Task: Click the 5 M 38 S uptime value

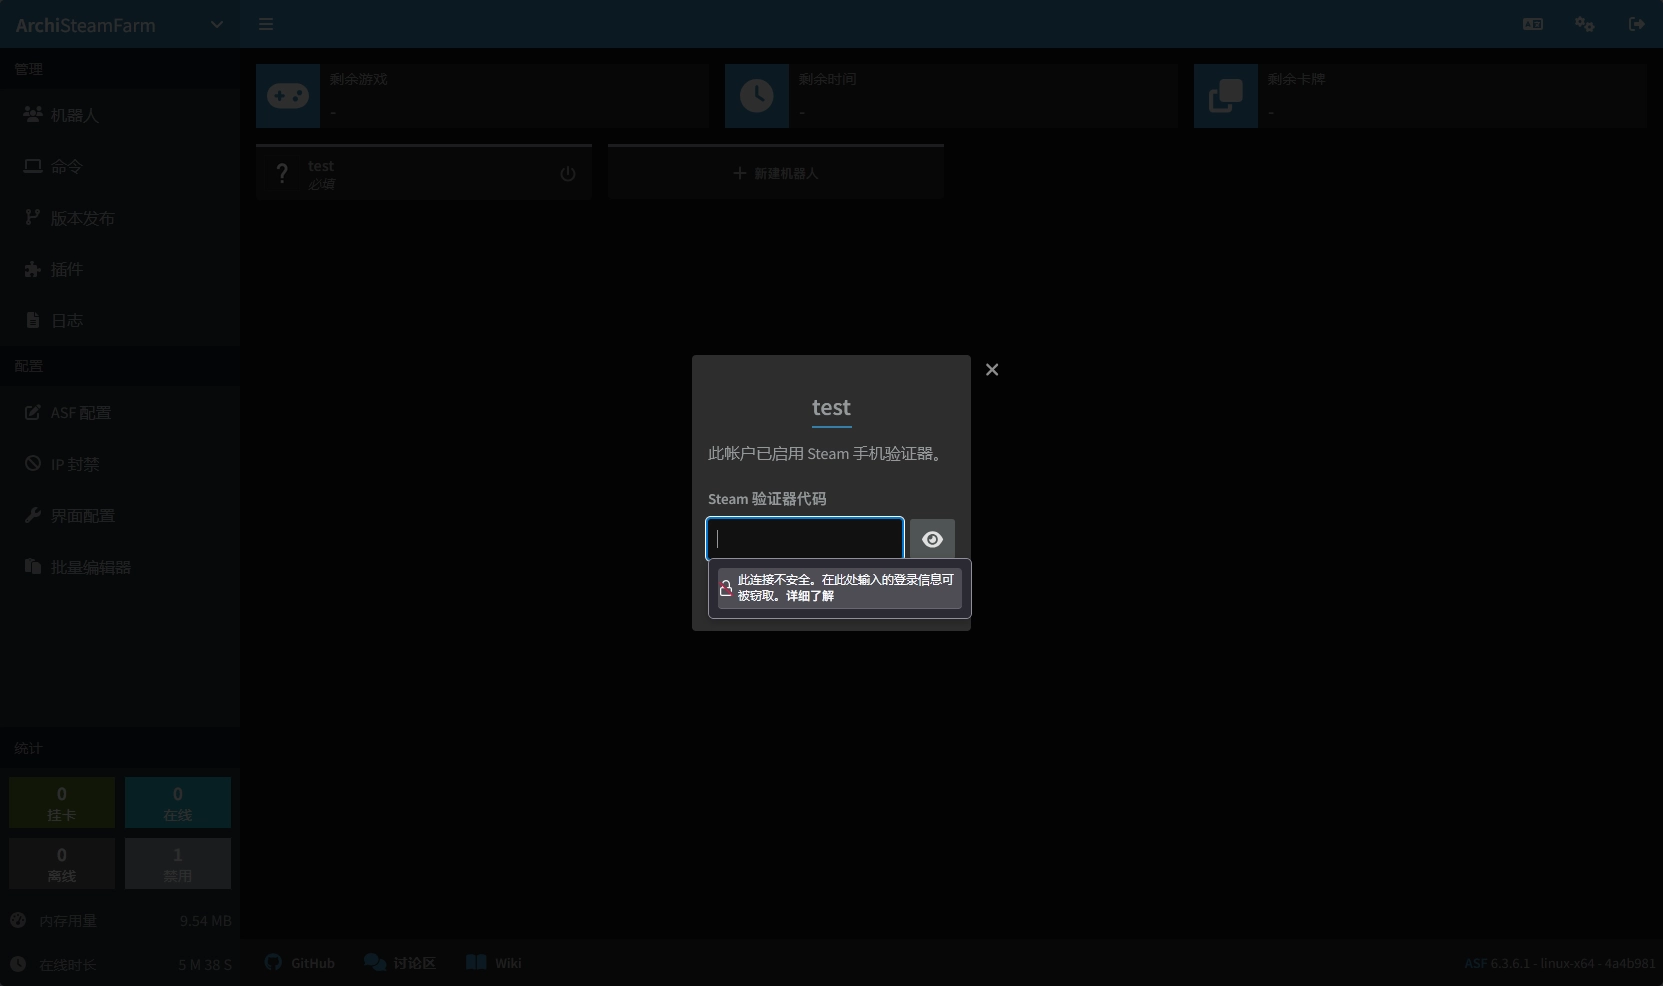Action: click(x=205, y=965)
